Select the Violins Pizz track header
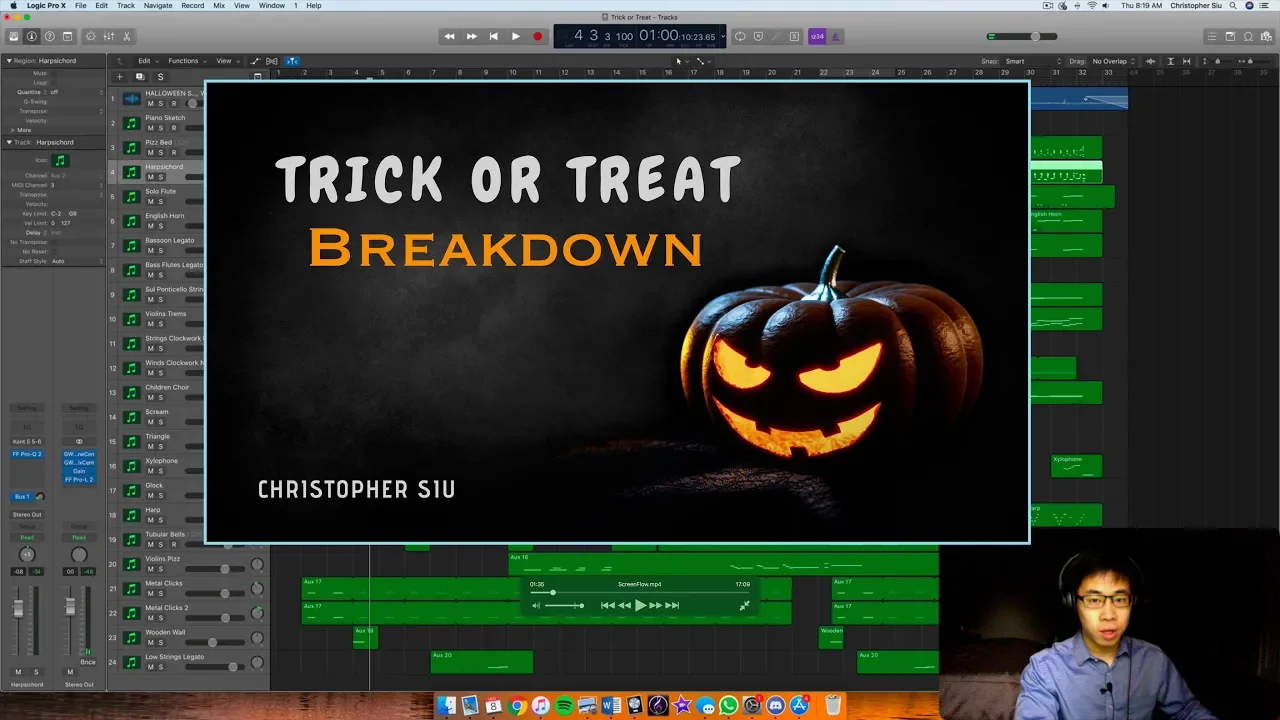Screen dimensions: 1280x720 point(189,564)
